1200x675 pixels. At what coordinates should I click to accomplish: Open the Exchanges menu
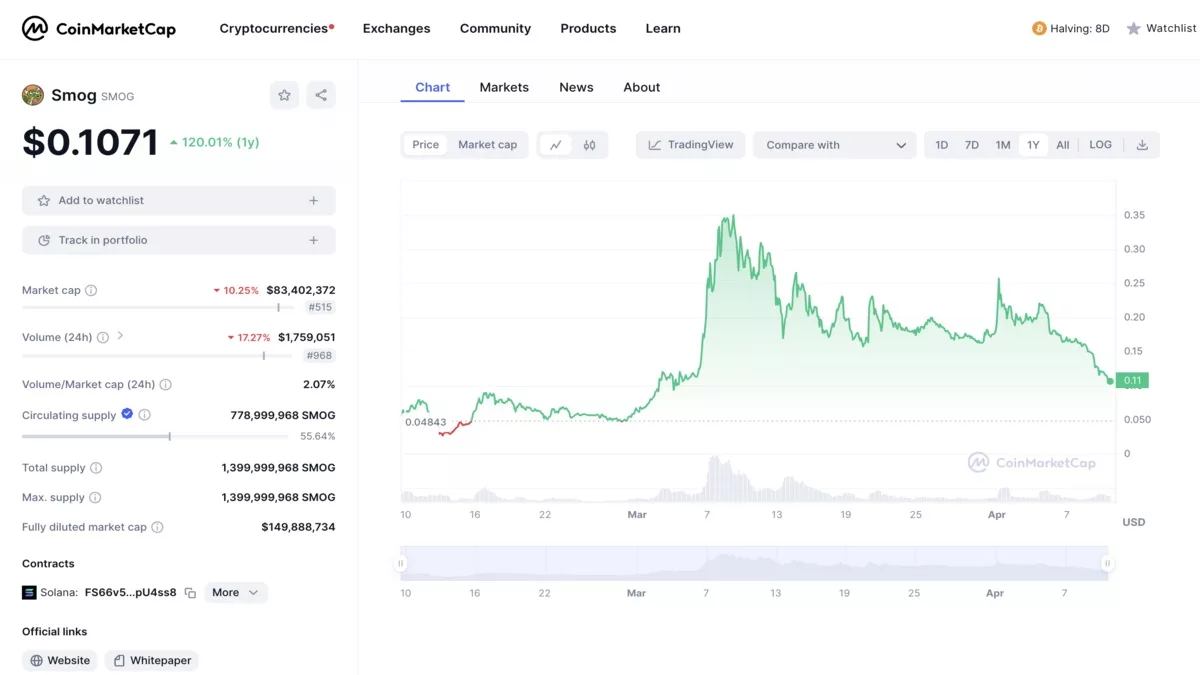397,28
